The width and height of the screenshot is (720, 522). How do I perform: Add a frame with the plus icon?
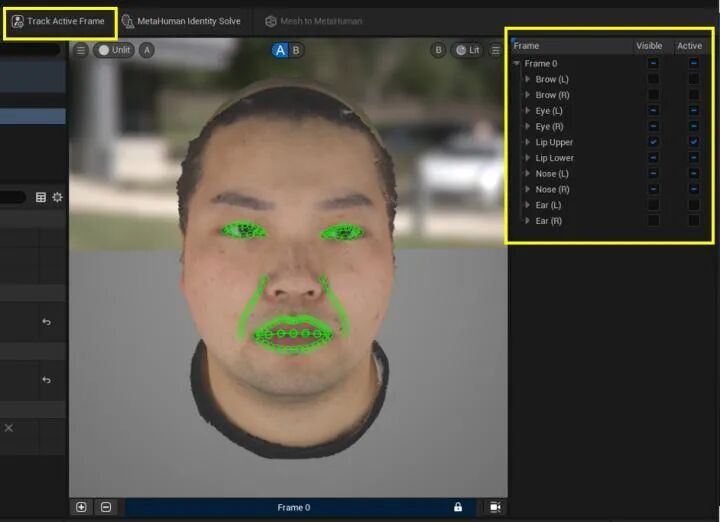pyautogui.click(x=81, y=507)
